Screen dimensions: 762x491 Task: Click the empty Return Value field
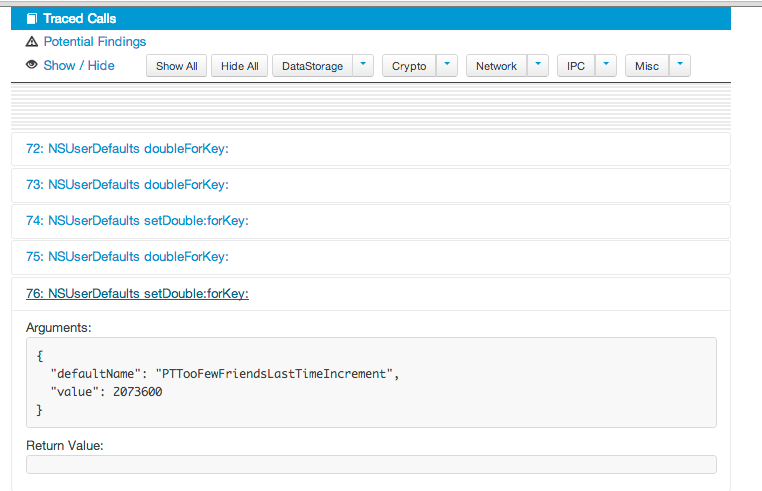[x=371, y=464]
